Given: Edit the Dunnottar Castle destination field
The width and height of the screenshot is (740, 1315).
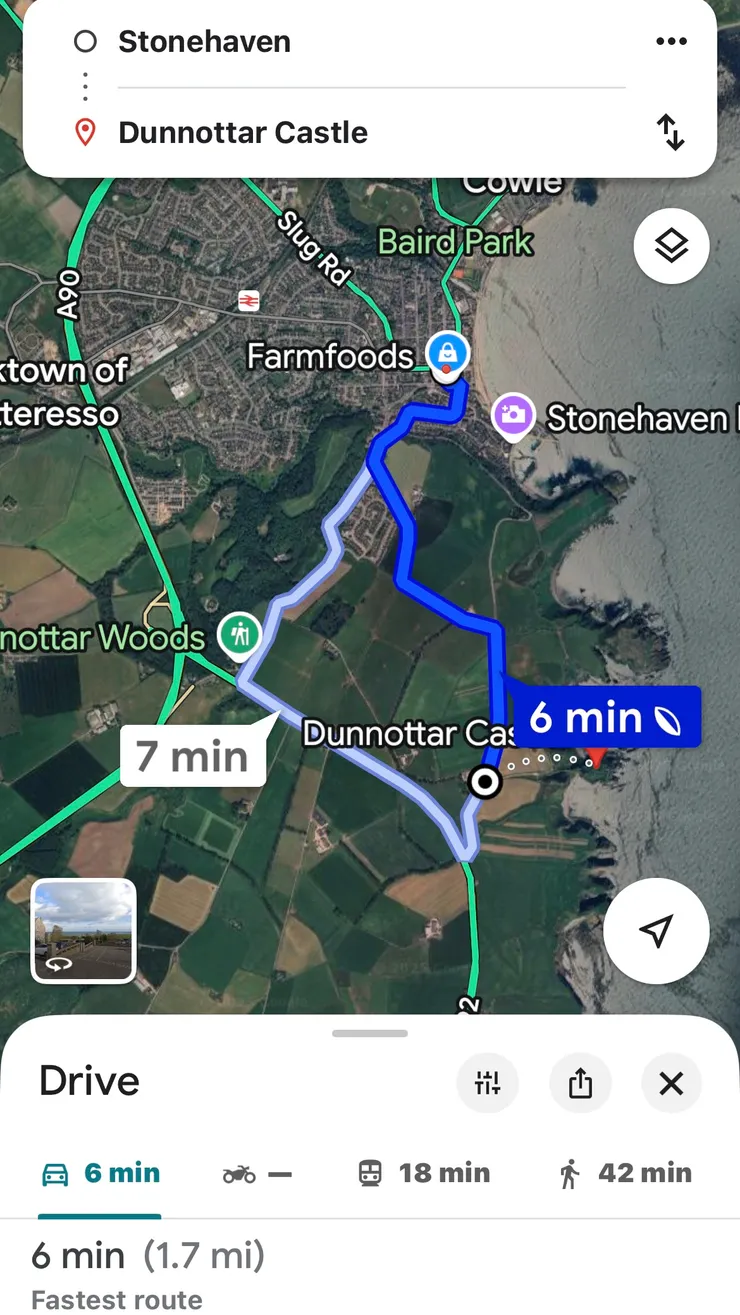Looking at the screenshot, I should pos(370,132).
